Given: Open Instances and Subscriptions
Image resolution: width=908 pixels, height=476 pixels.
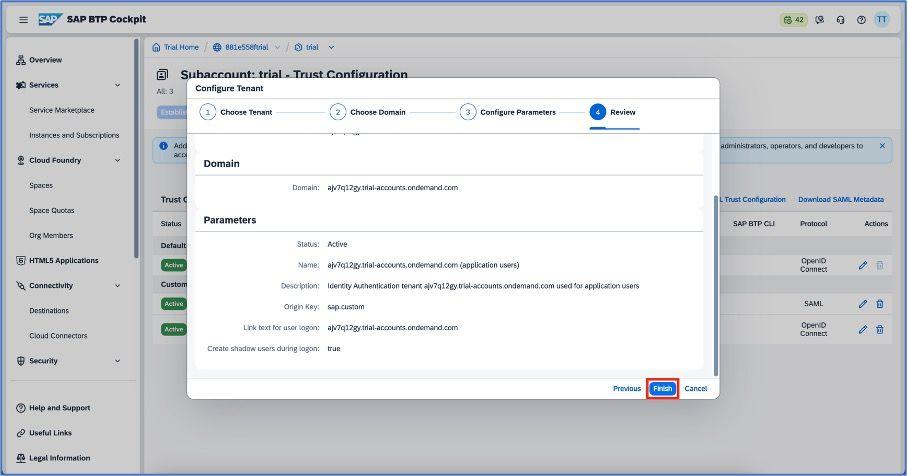Looking at the screenshot, I should click(74, 136).
